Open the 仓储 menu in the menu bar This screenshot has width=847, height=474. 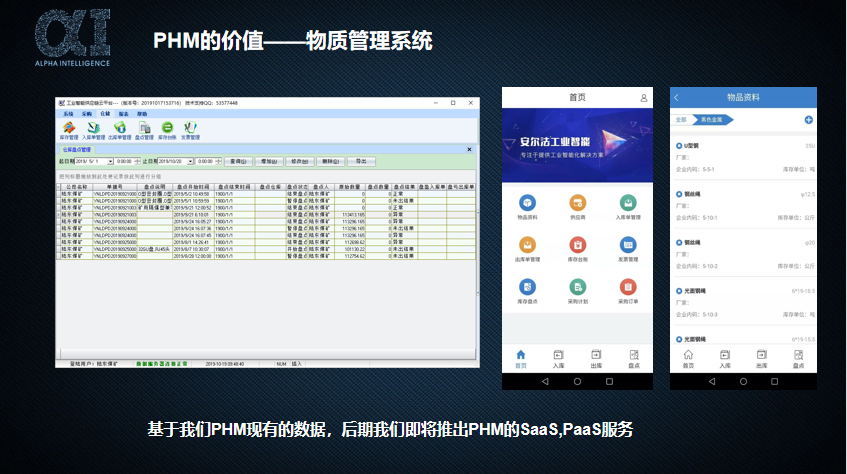tap(105, 114)
